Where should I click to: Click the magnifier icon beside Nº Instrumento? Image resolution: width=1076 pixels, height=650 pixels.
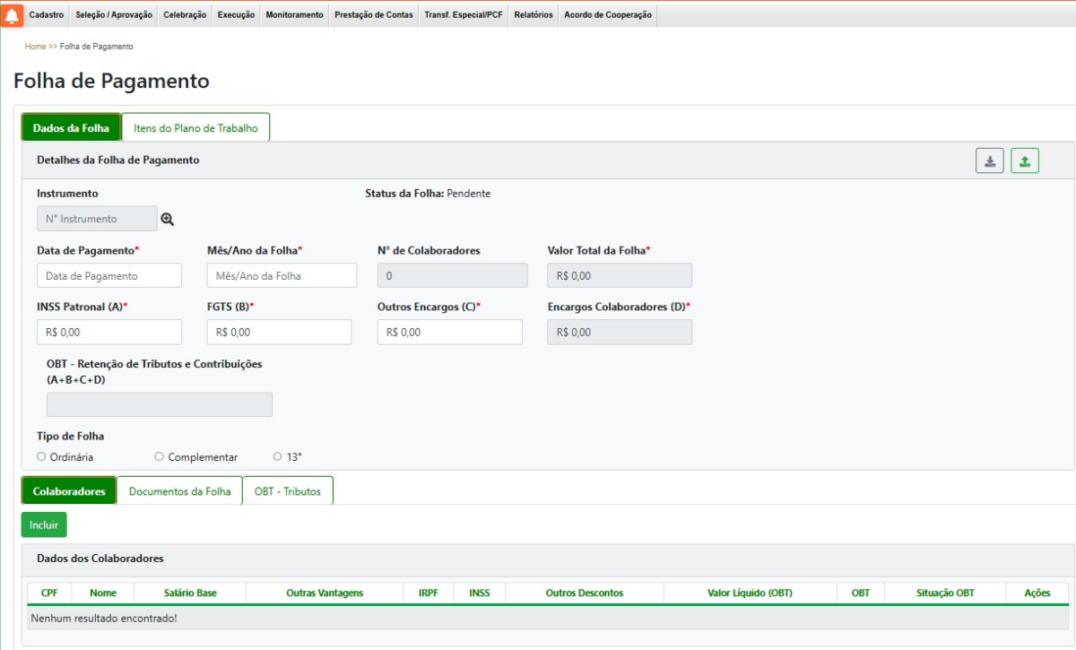pos(168,219)
